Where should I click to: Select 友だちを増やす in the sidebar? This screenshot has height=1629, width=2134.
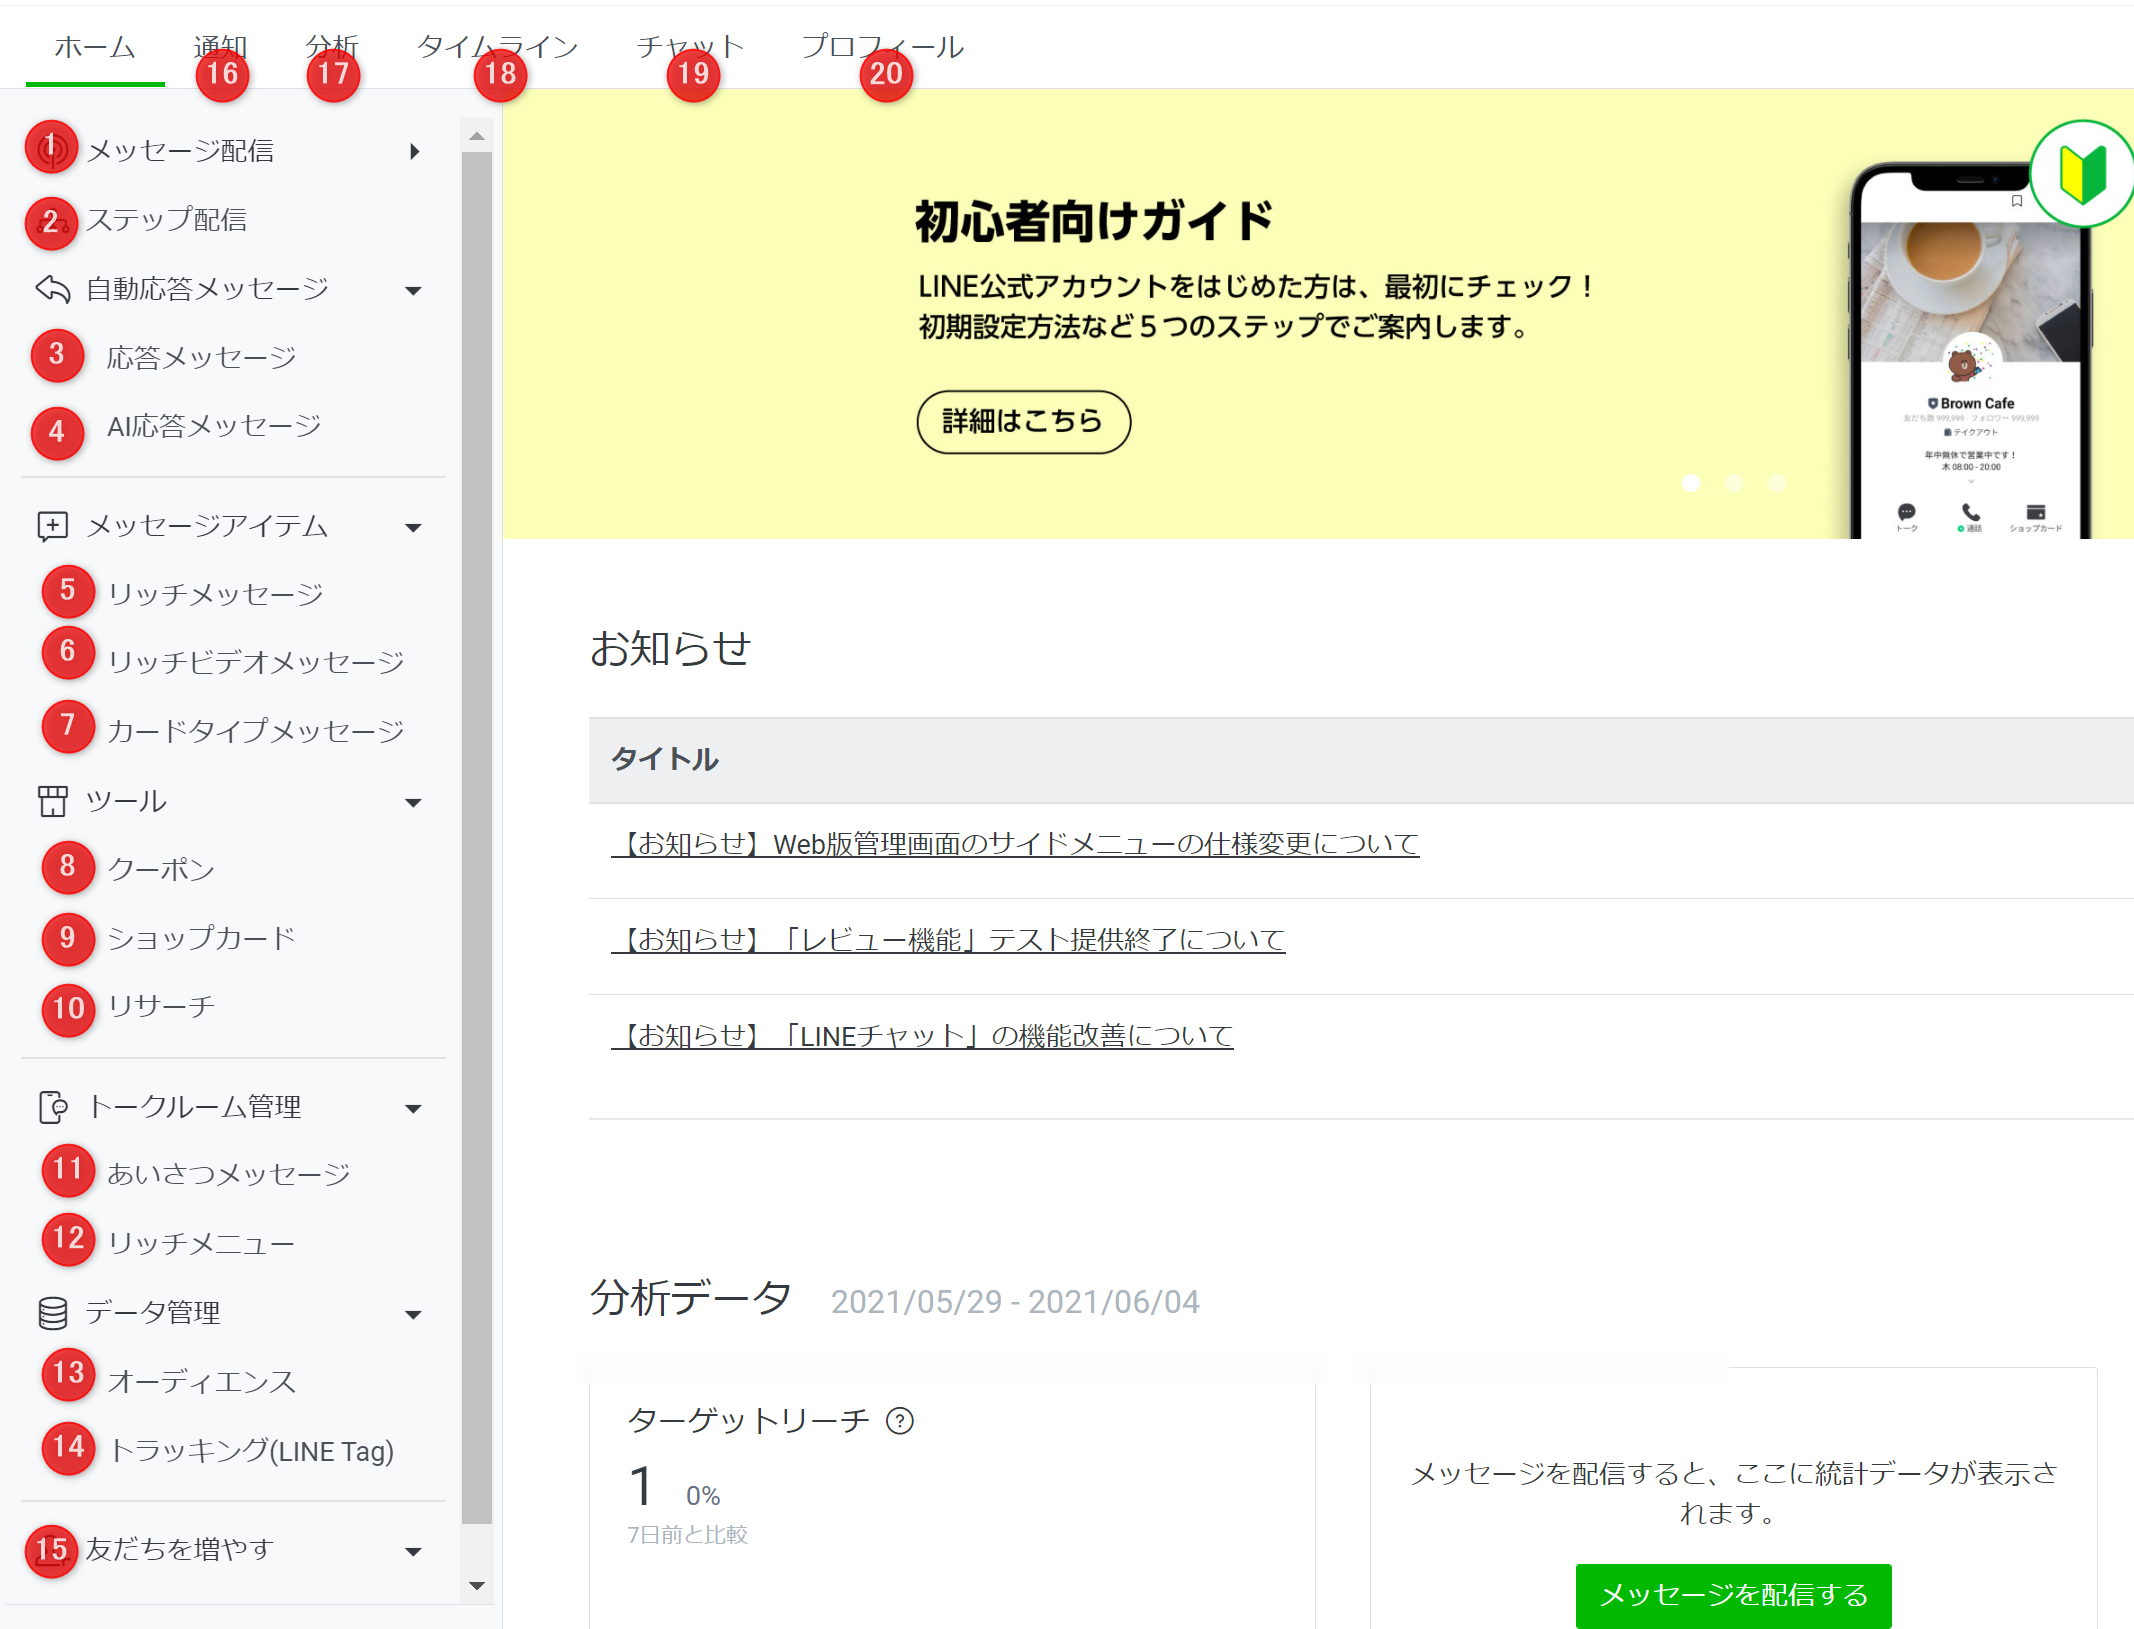(x=180, y=1549)
